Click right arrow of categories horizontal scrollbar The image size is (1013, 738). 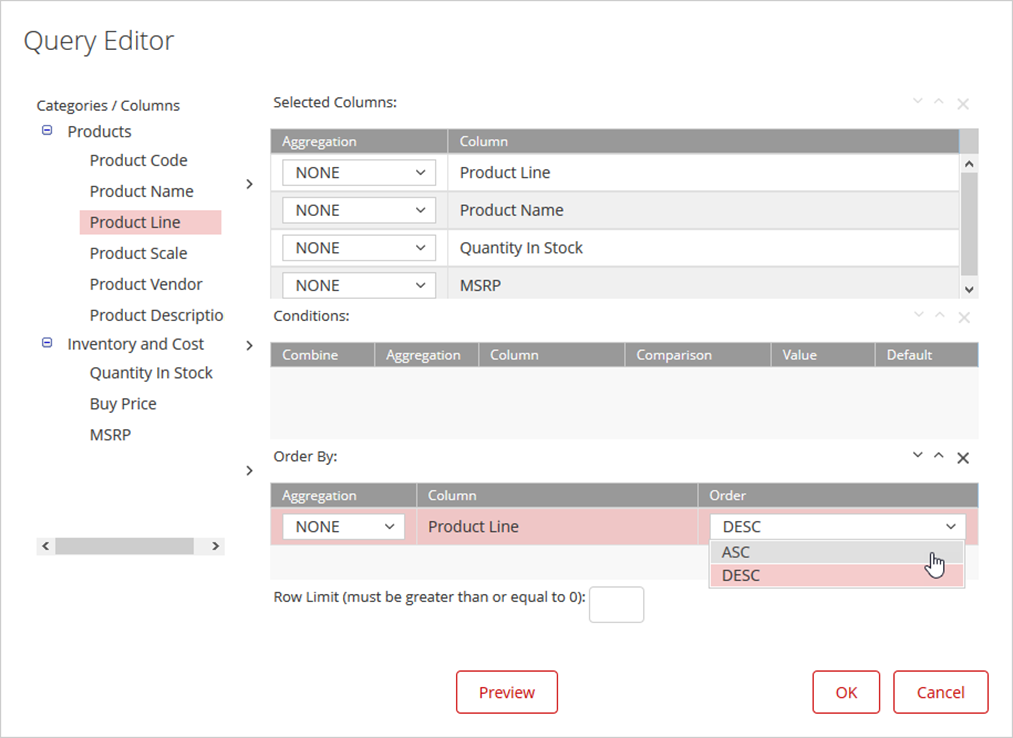(215, 546)
